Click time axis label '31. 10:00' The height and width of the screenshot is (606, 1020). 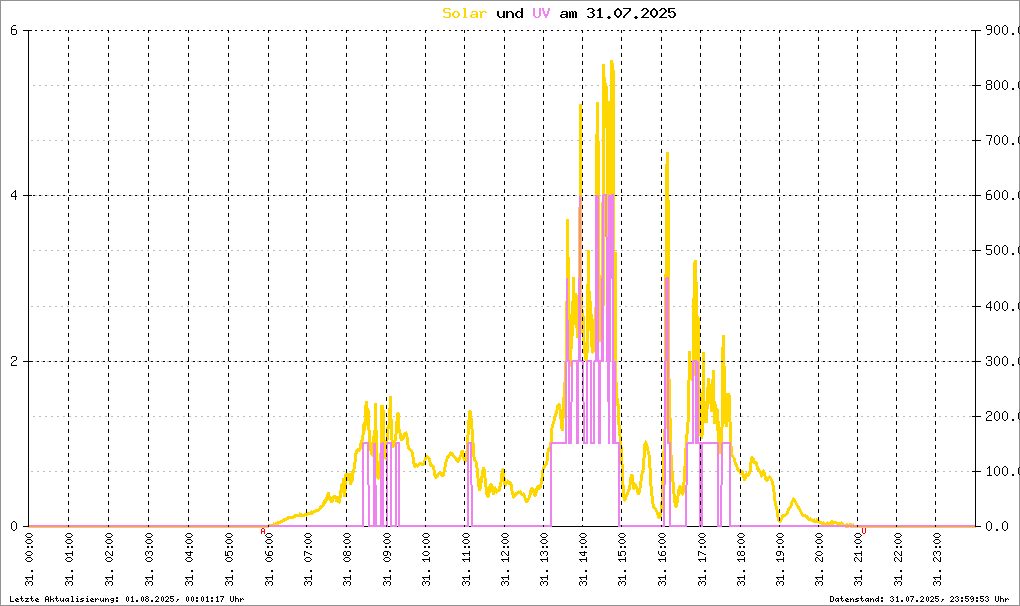(x=425, y=560)
